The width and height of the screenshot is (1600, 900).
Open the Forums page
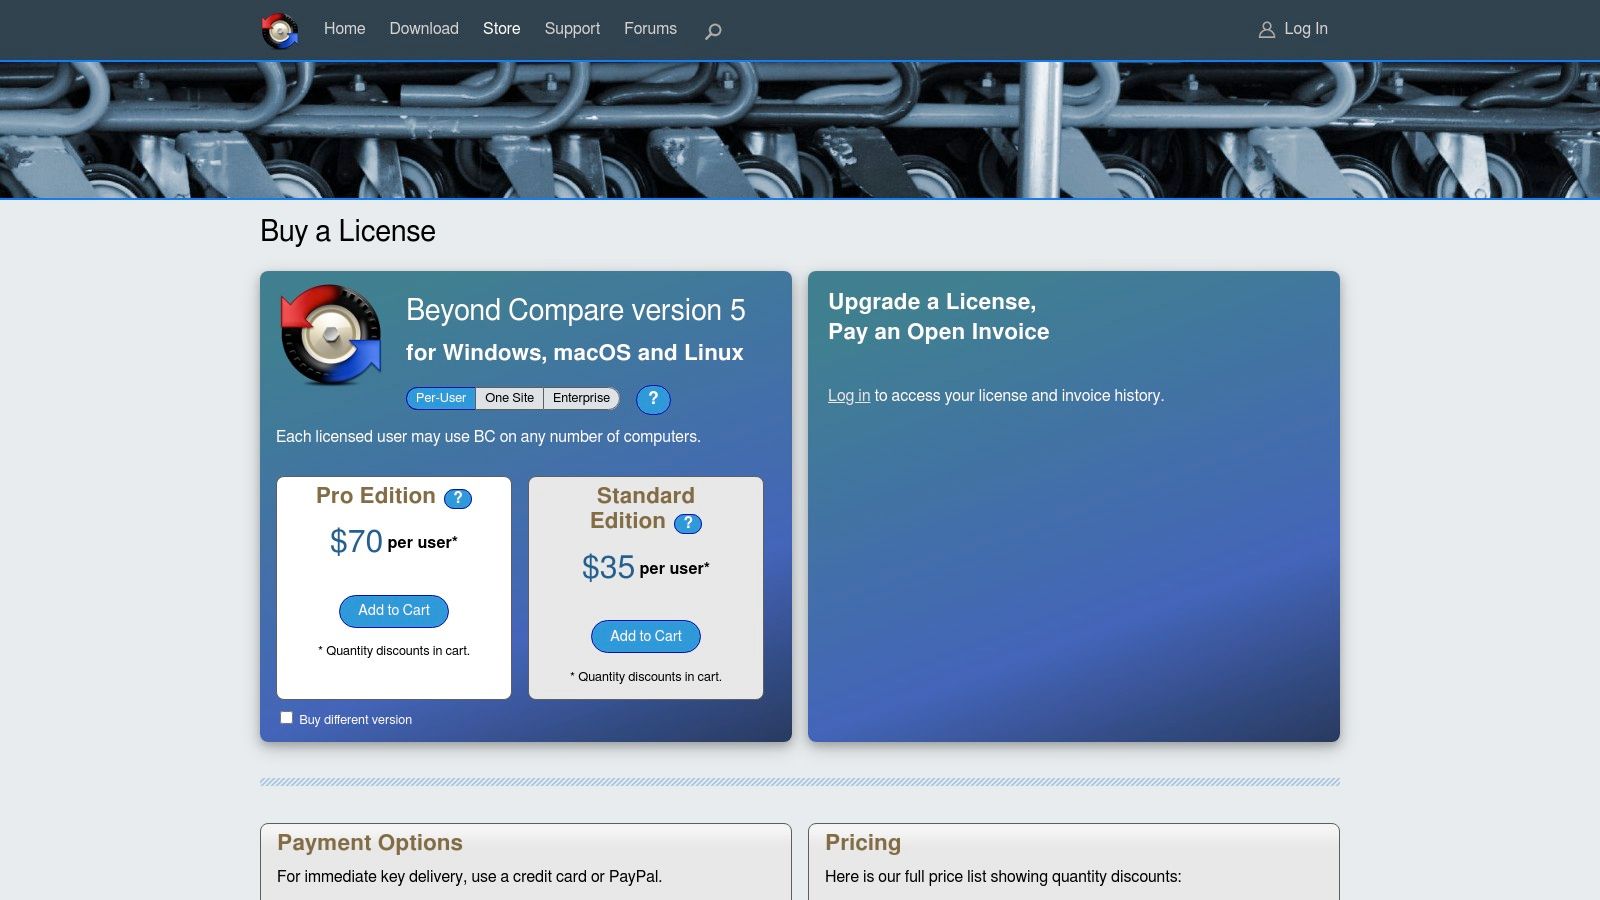(650, 29)
